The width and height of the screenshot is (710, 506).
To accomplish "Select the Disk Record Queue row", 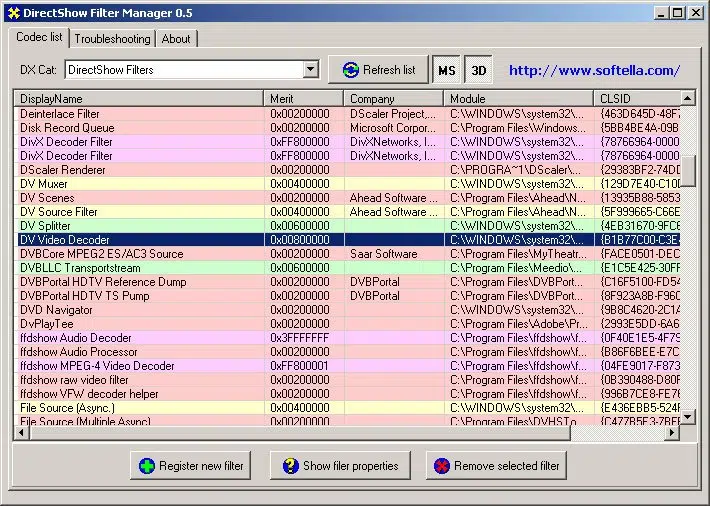I will point(348,128).
